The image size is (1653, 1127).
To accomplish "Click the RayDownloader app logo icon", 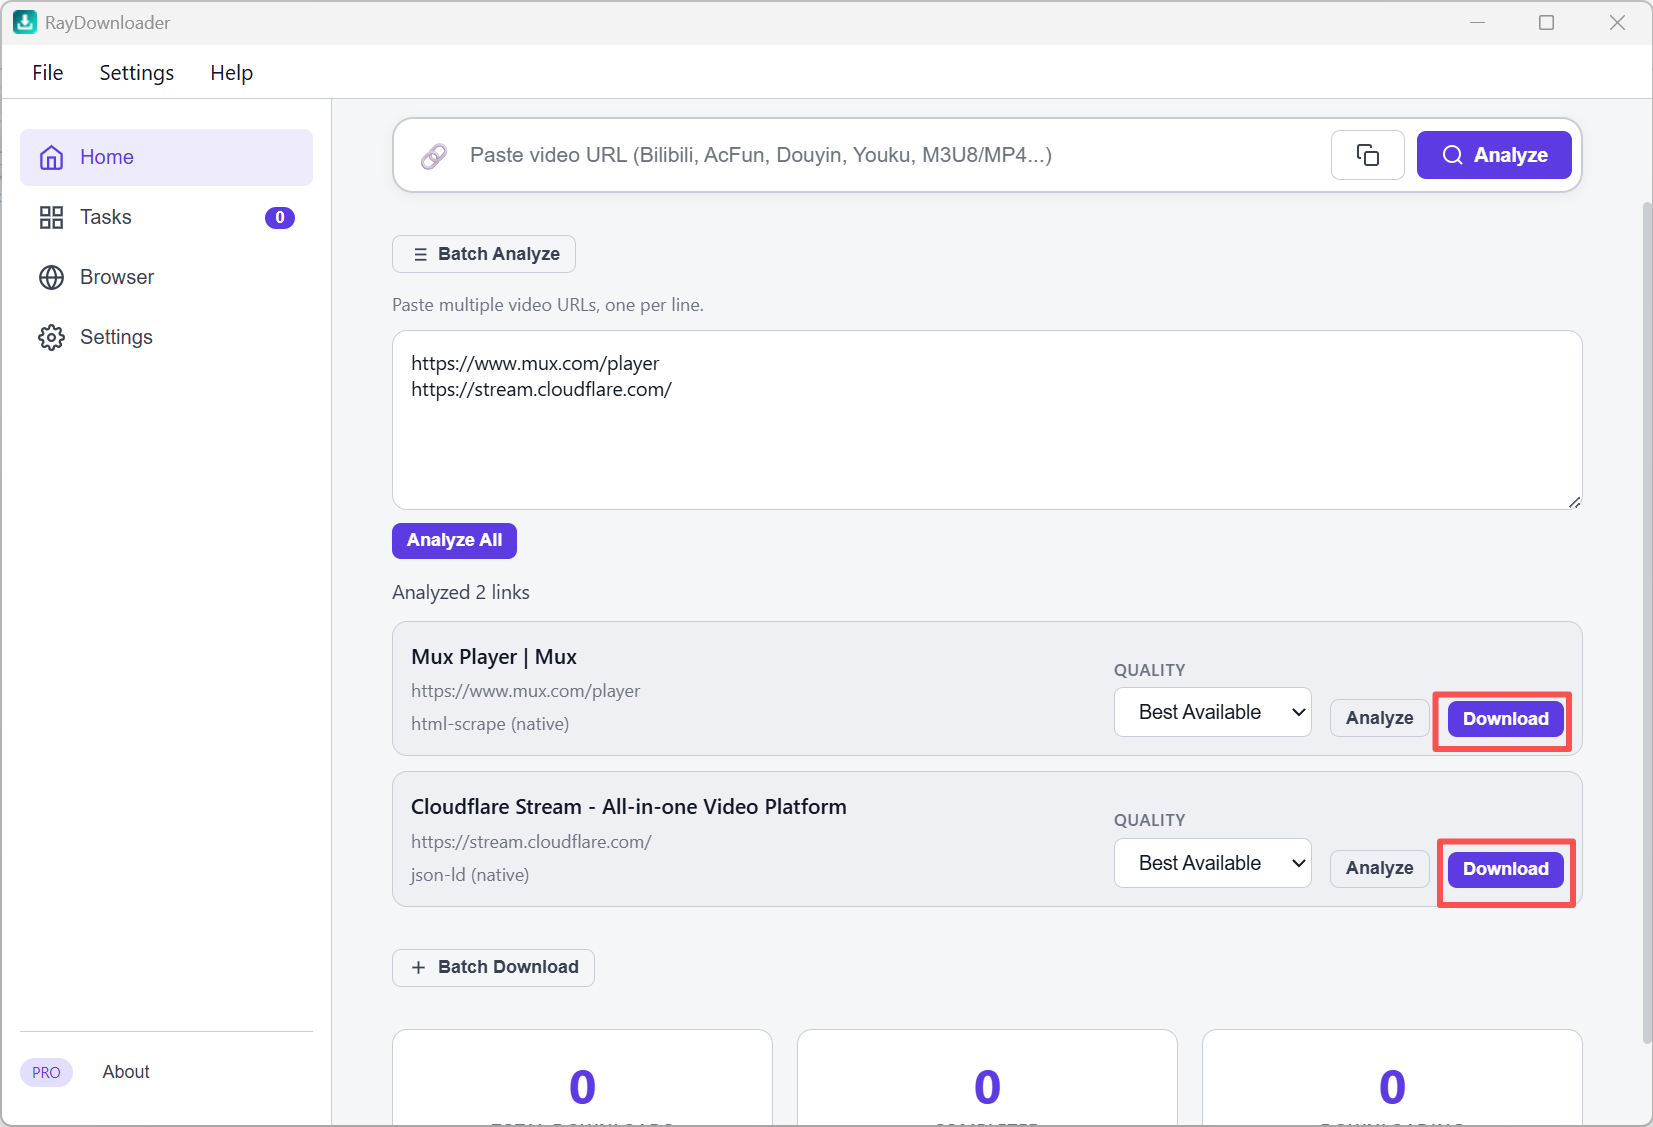I will point(25,22).
